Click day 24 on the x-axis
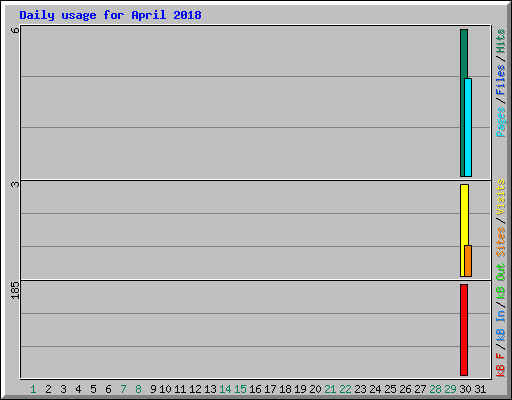512x400 pixels. pyautogui.click(x=375, y=389)
